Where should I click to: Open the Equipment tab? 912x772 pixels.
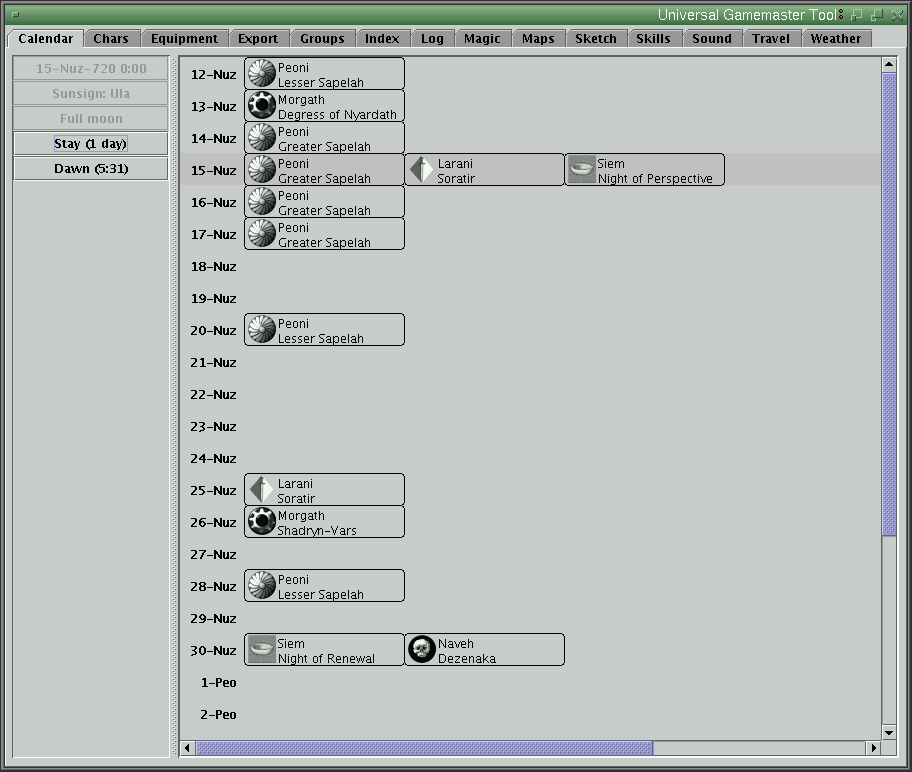point(184,38)
